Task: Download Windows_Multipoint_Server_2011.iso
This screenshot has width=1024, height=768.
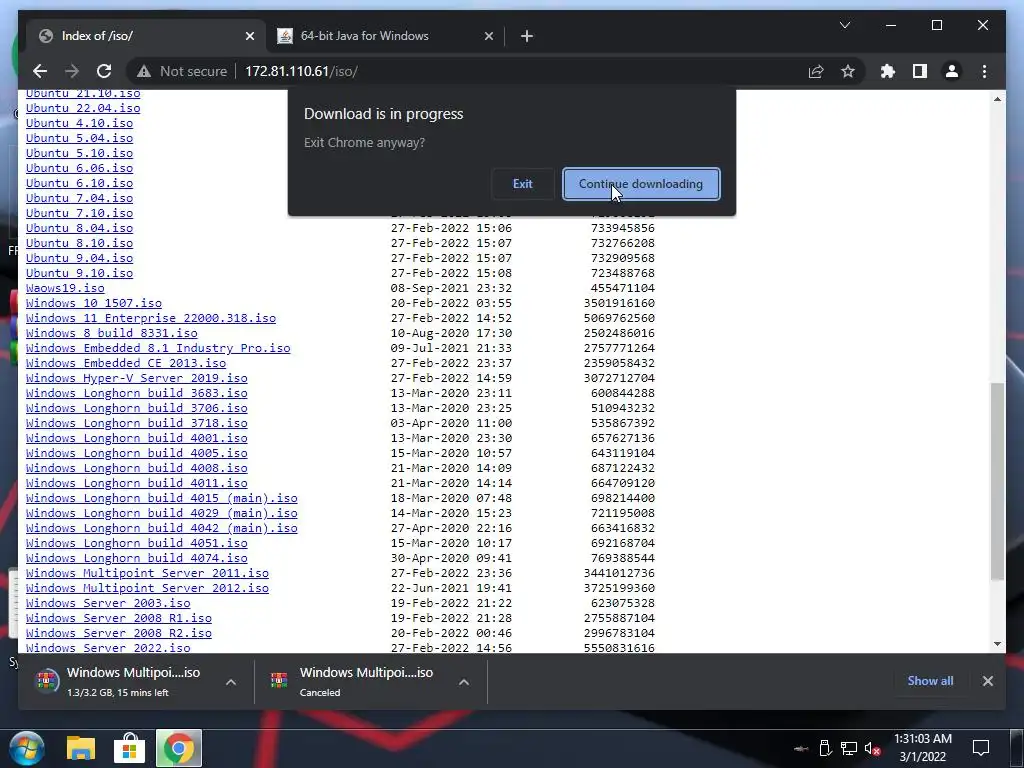Action: click(147, 574)
